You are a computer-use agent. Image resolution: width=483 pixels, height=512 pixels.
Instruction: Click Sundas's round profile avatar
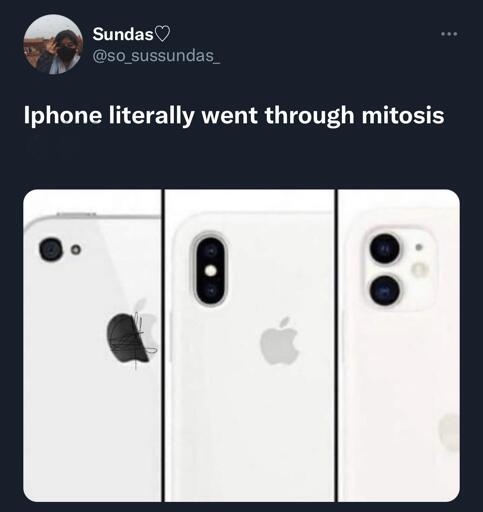pyautogui.click(x=53, y=44)
